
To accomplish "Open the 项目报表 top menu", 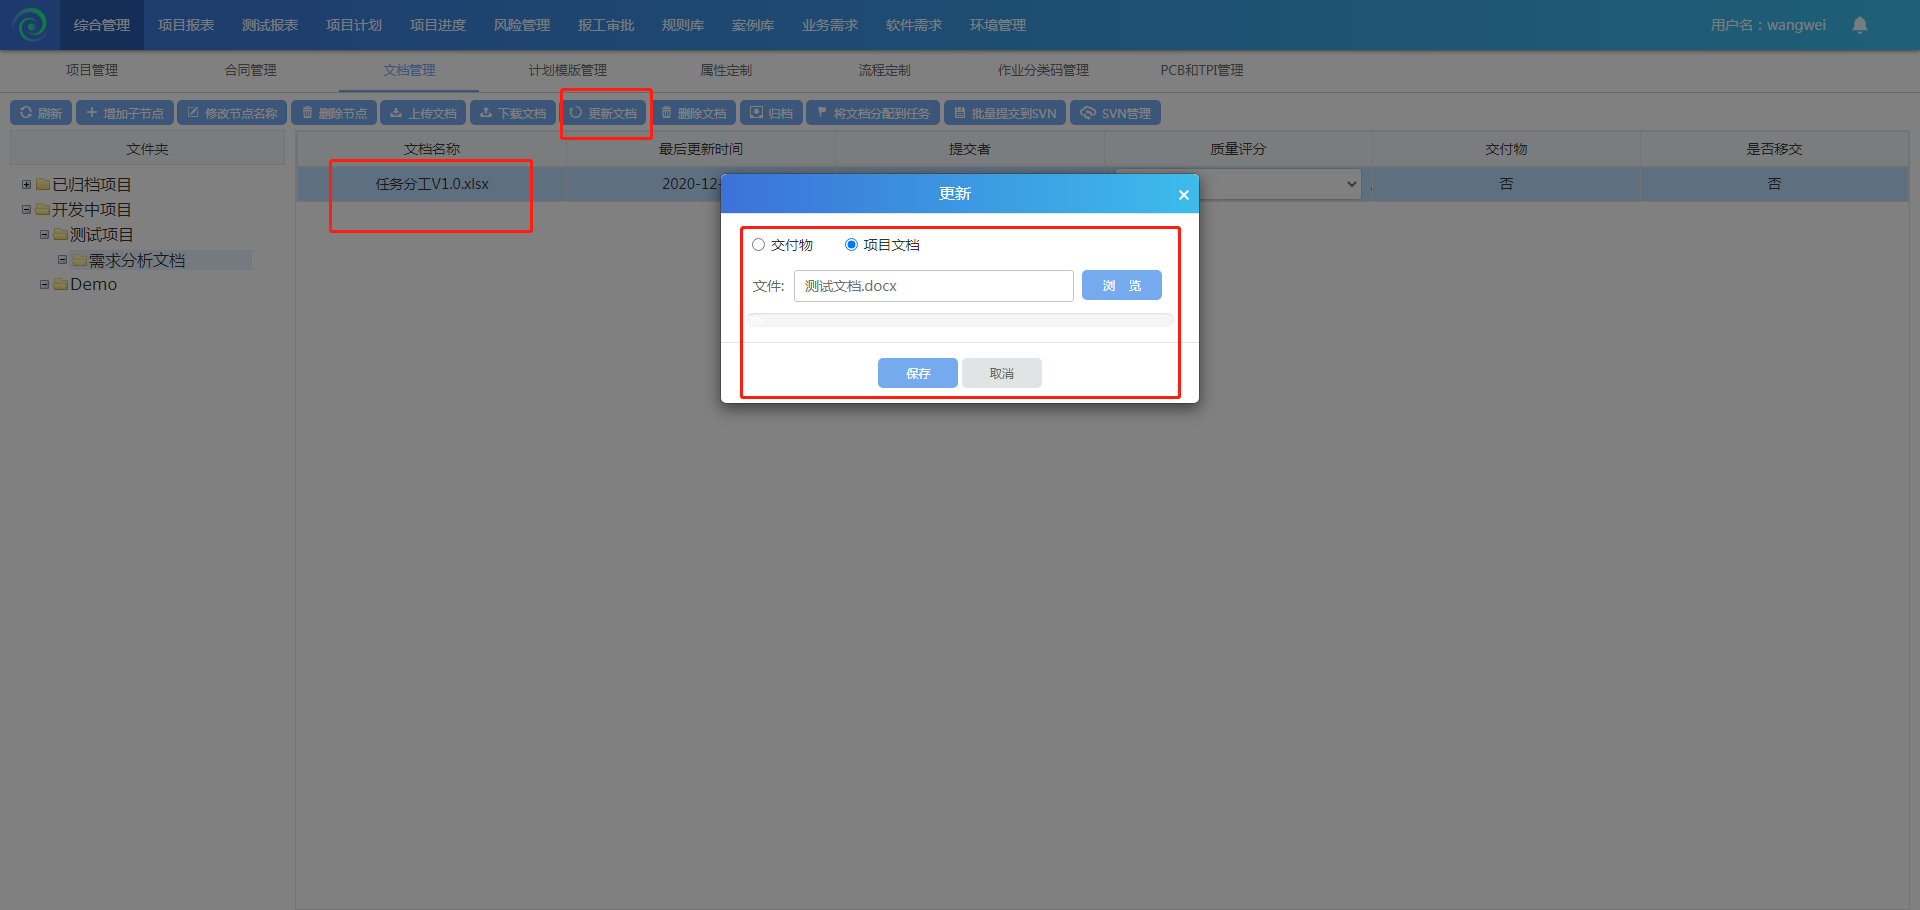I will tap(186, 25).
